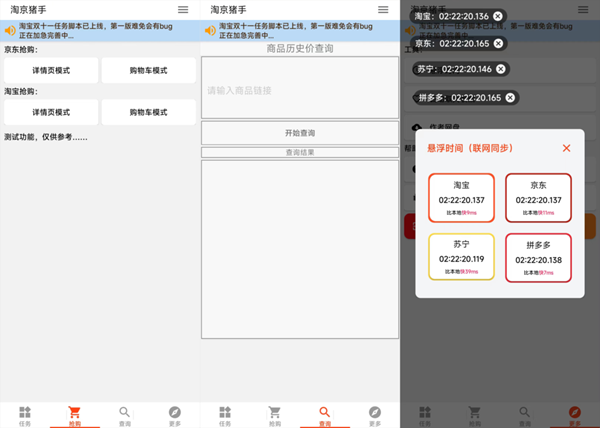The height and width of the screenshot is (428, 600).
Task: Choose 购物车模式 under 淘宝抢购
Action: click(x=148, y=112)
